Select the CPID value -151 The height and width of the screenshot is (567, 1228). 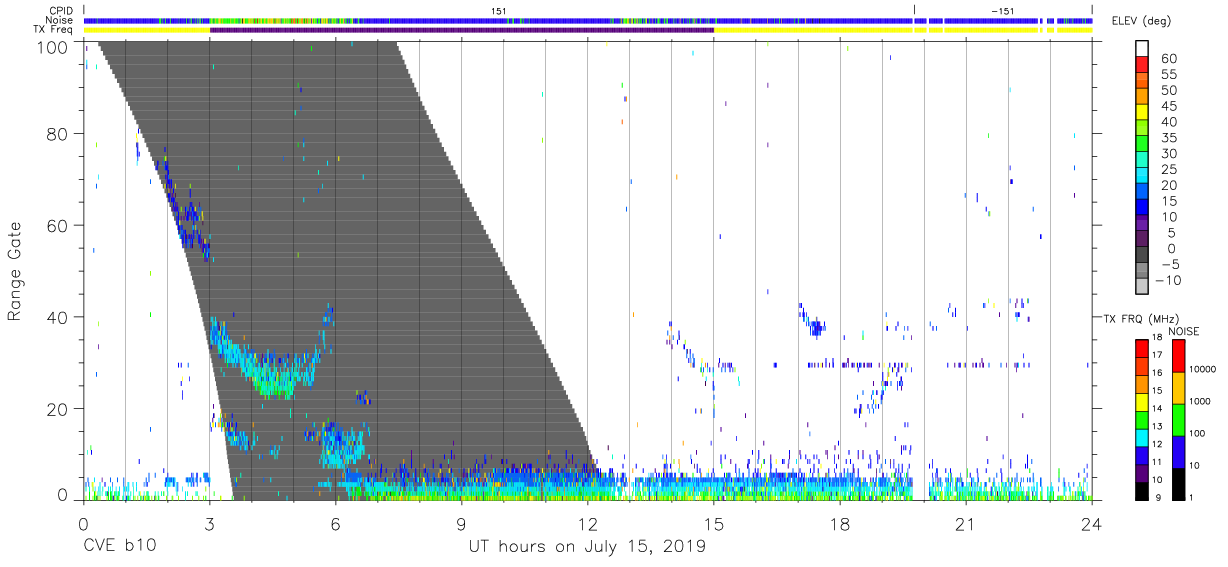click(1002, 10)
